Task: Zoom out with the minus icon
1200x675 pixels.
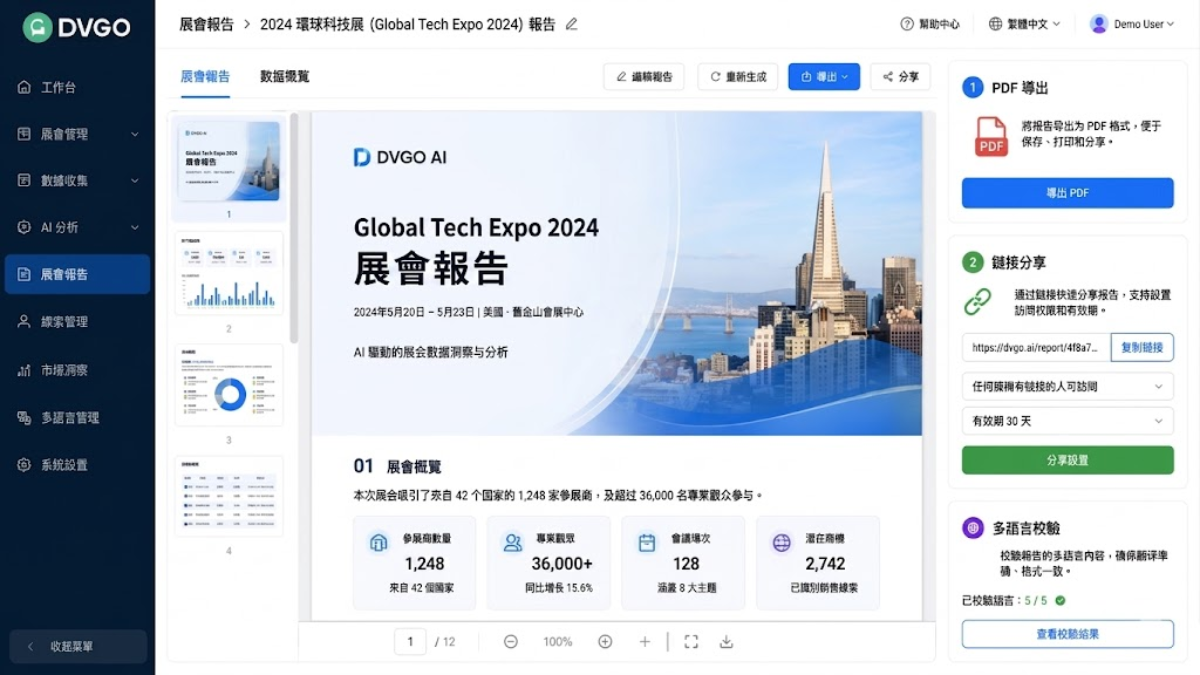Action: [511, 642]
